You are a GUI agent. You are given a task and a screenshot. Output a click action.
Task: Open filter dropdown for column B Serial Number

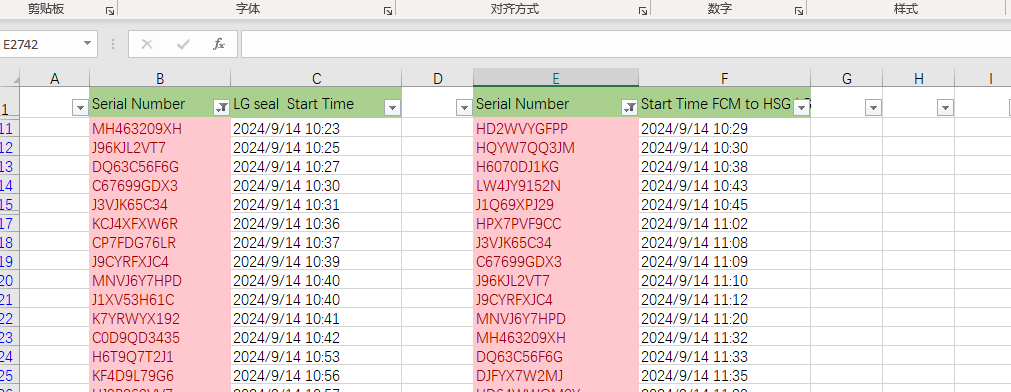[x=221, y=108]
